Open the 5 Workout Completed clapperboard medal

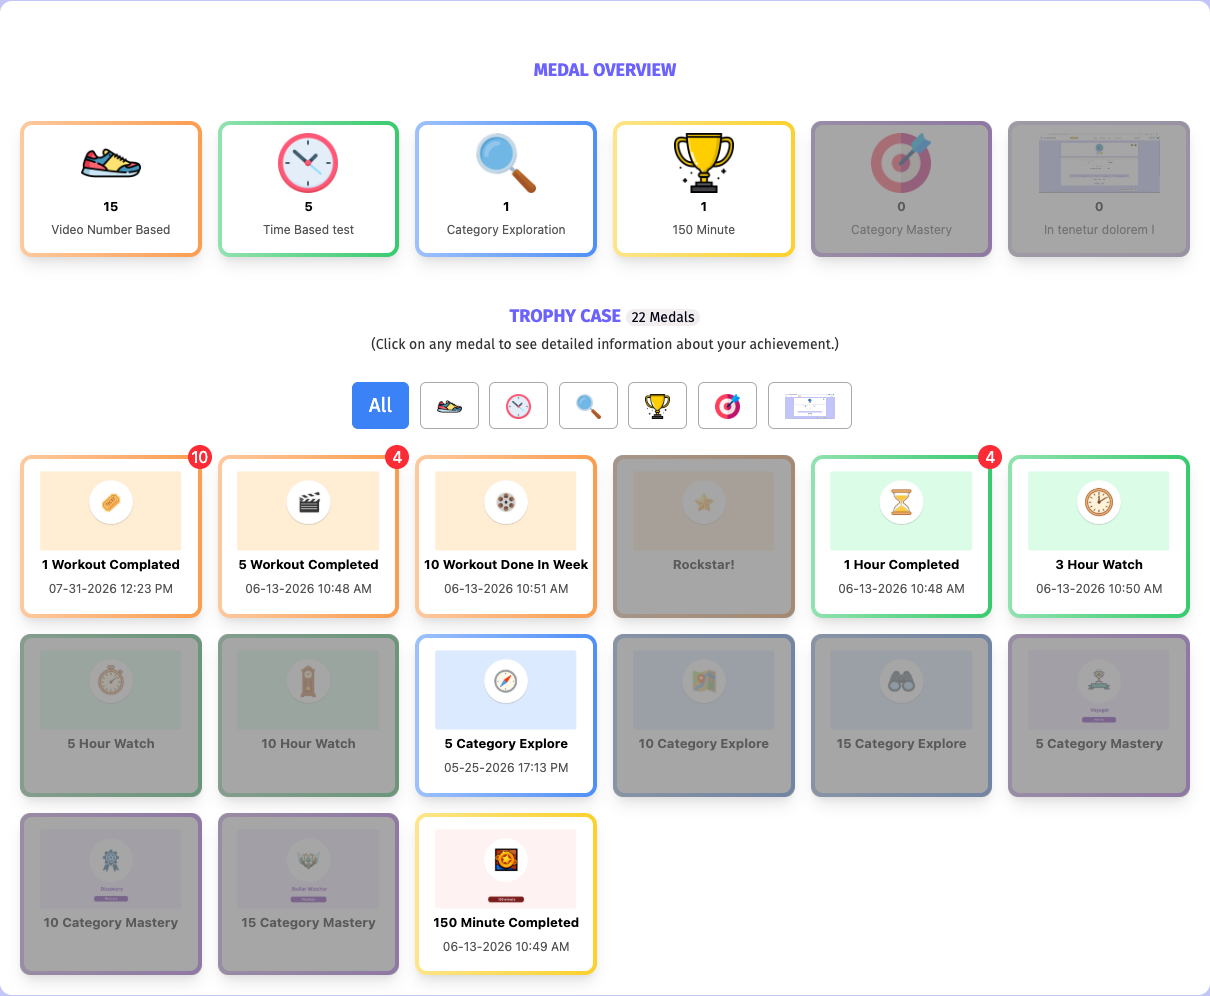tap(308, 536)
